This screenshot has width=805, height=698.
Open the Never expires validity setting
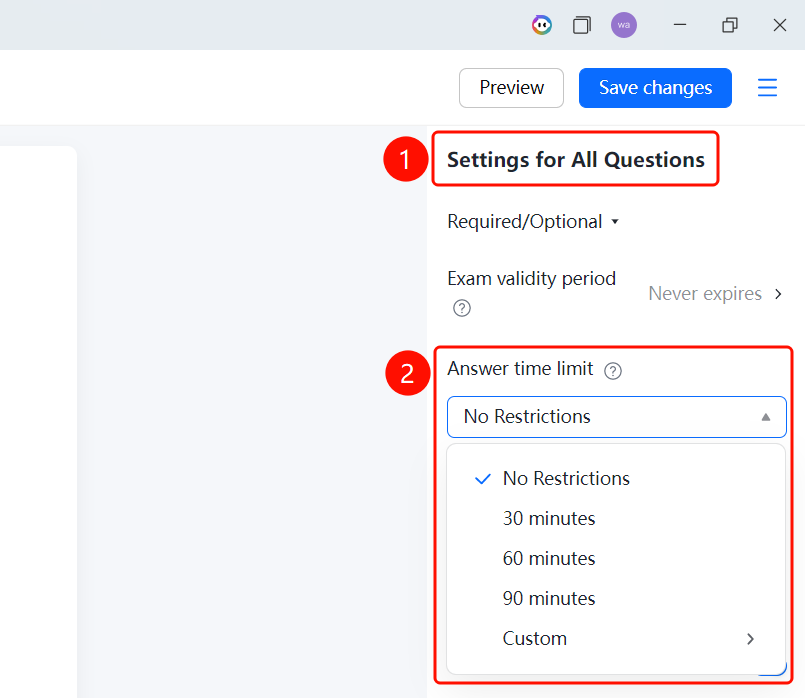click(716, 294)
